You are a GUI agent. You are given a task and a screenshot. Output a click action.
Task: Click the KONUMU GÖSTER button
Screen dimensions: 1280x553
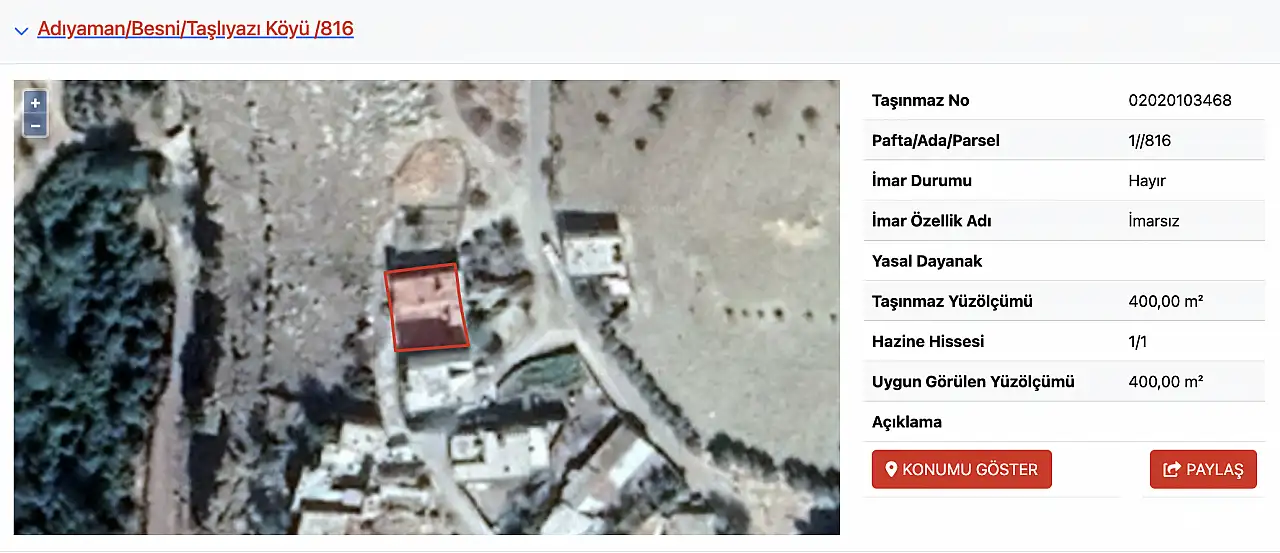click(x=962, y=469)
